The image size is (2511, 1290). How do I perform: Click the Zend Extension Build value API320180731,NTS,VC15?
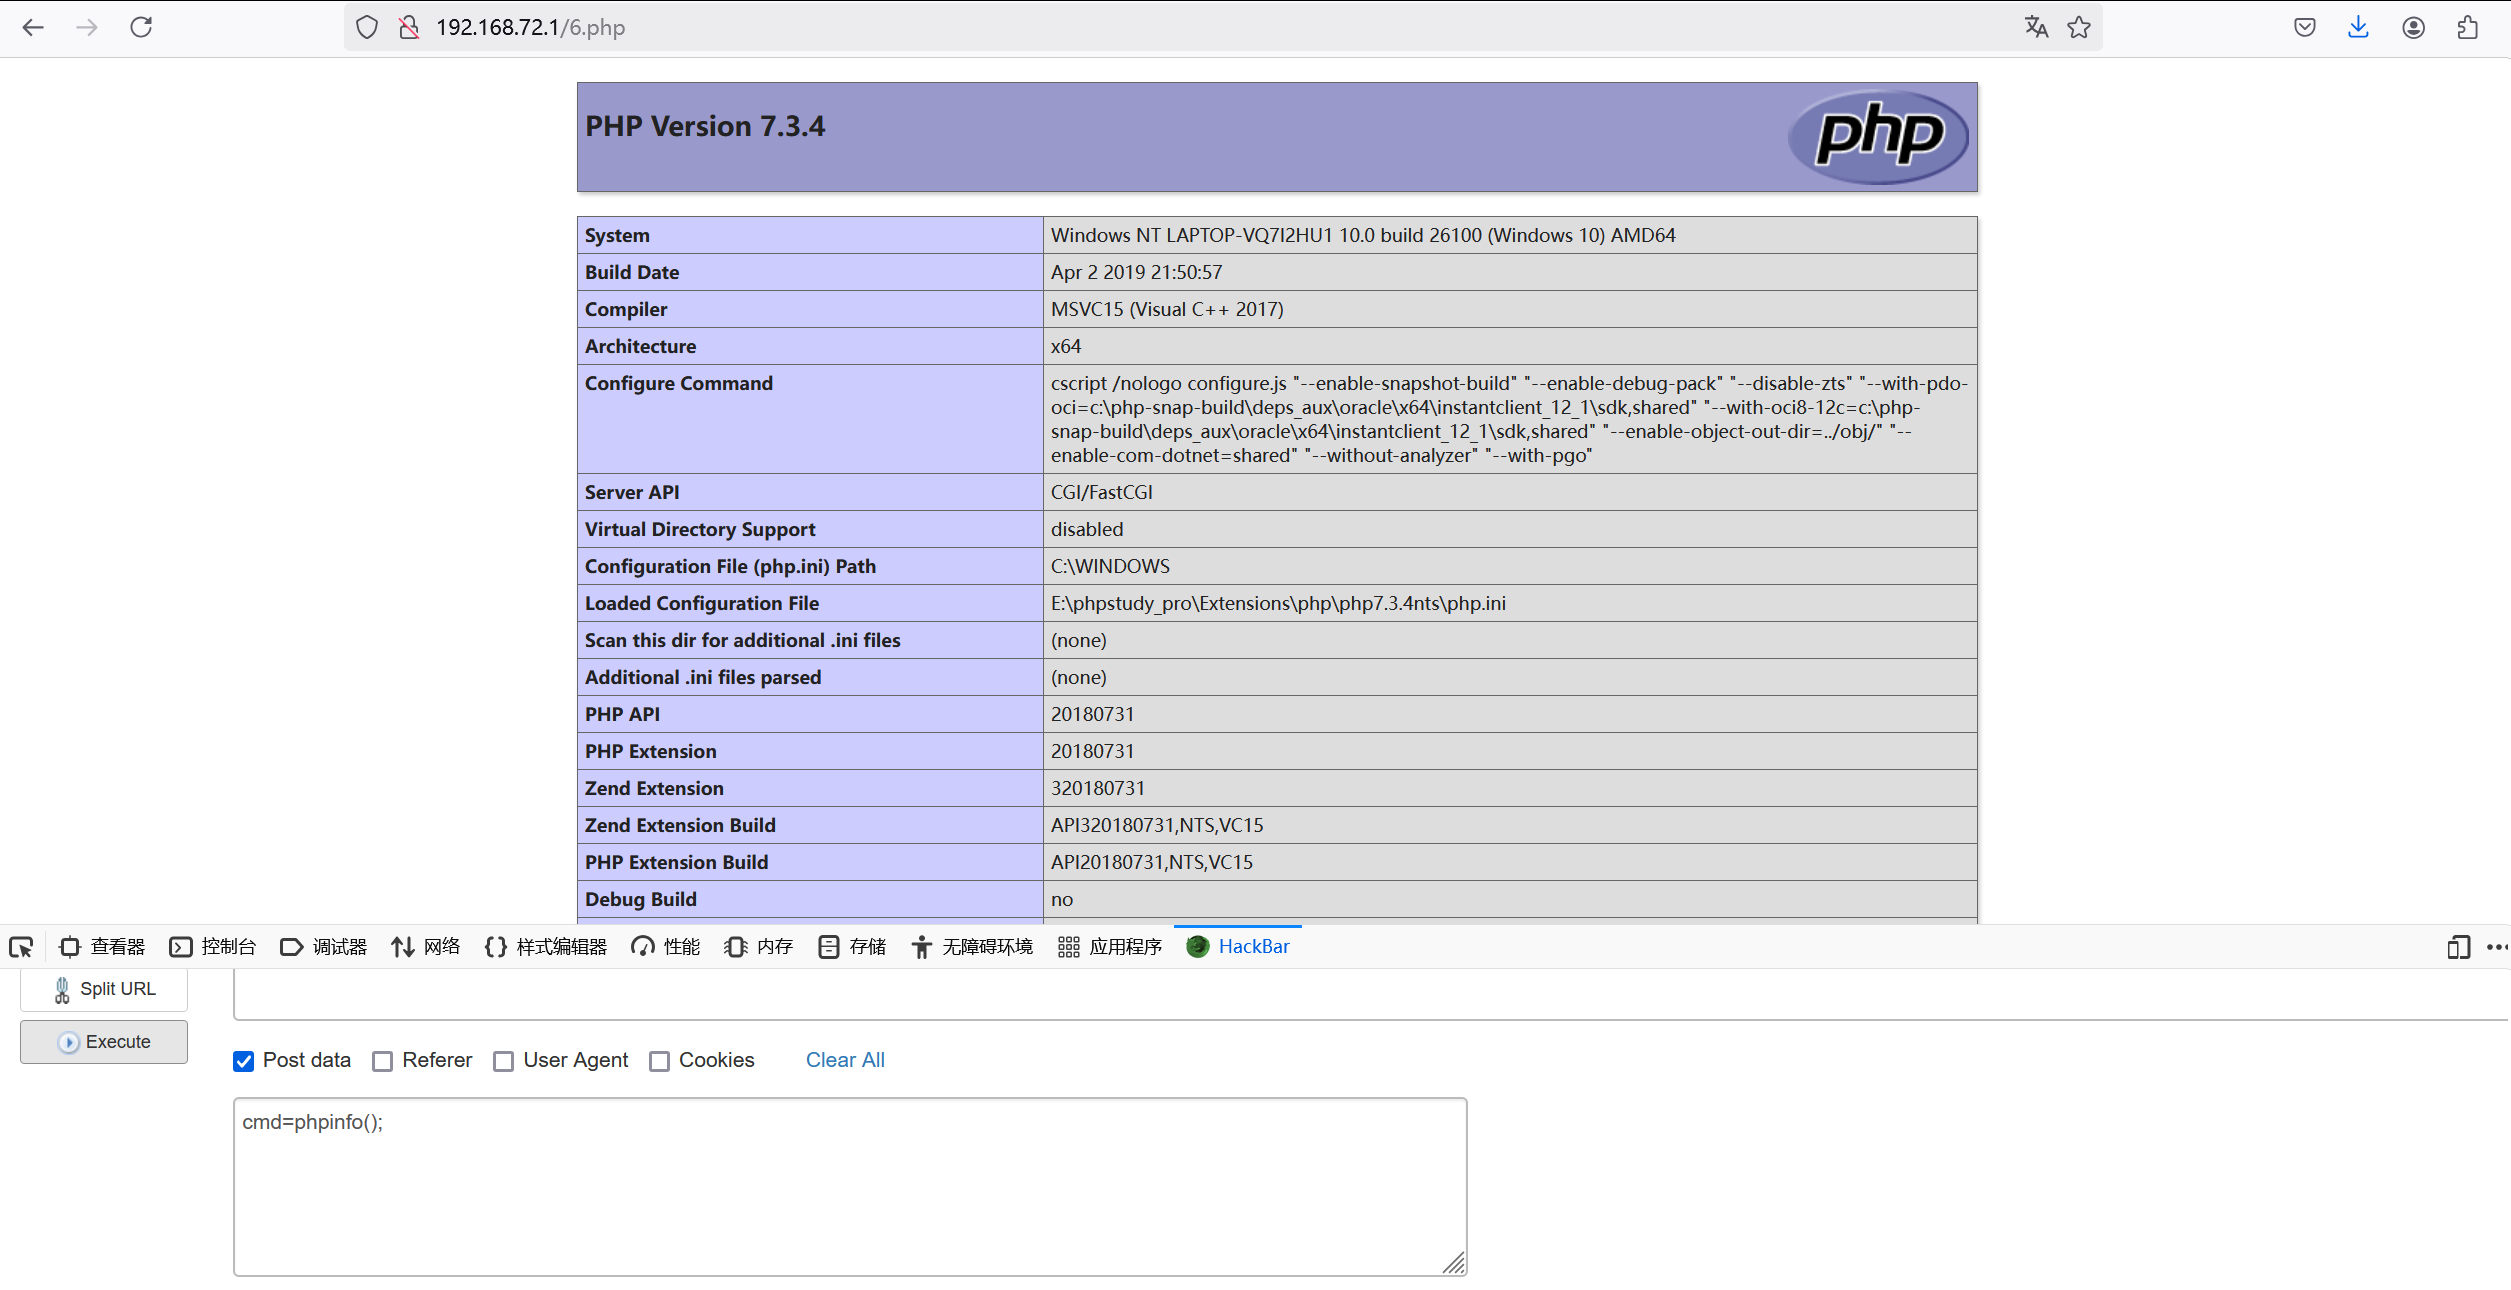1157,825
